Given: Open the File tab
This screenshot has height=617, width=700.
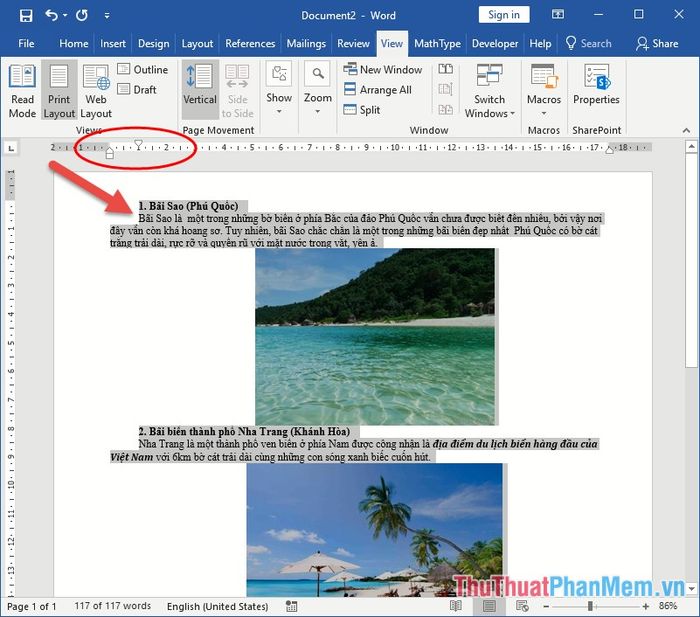Looking at the screenshot, I should pyautogui.click(x=26, y=43).
